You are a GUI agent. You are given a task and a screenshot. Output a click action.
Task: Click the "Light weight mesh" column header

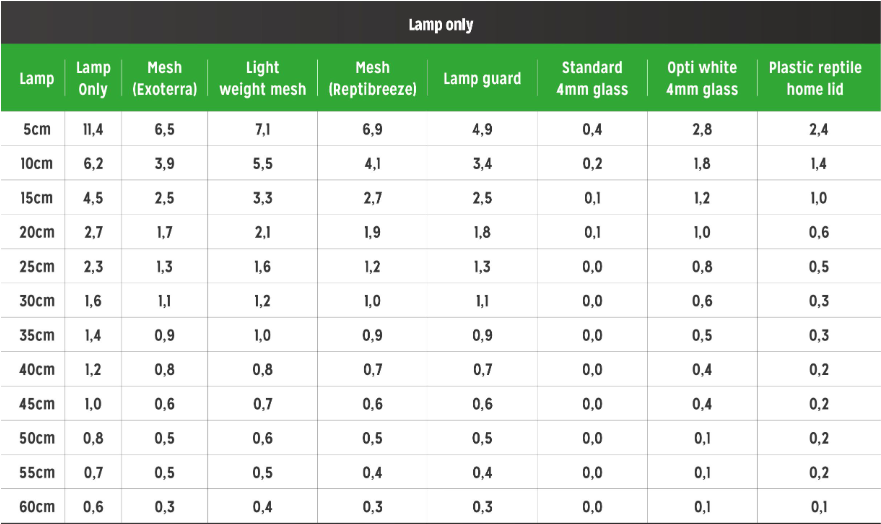262,79
